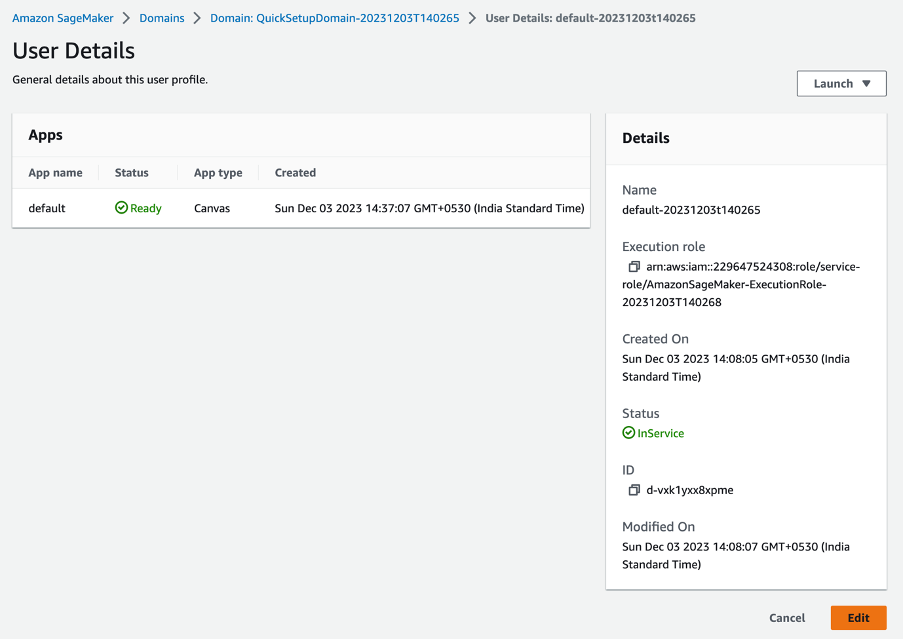904x640 pixels.
Task: Click the Ready status text
Action: 146,208
